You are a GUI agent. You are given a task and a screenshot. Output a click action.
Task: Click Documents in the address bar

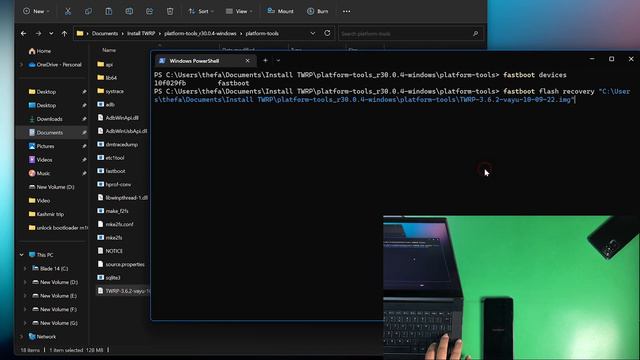coord(104,33)
